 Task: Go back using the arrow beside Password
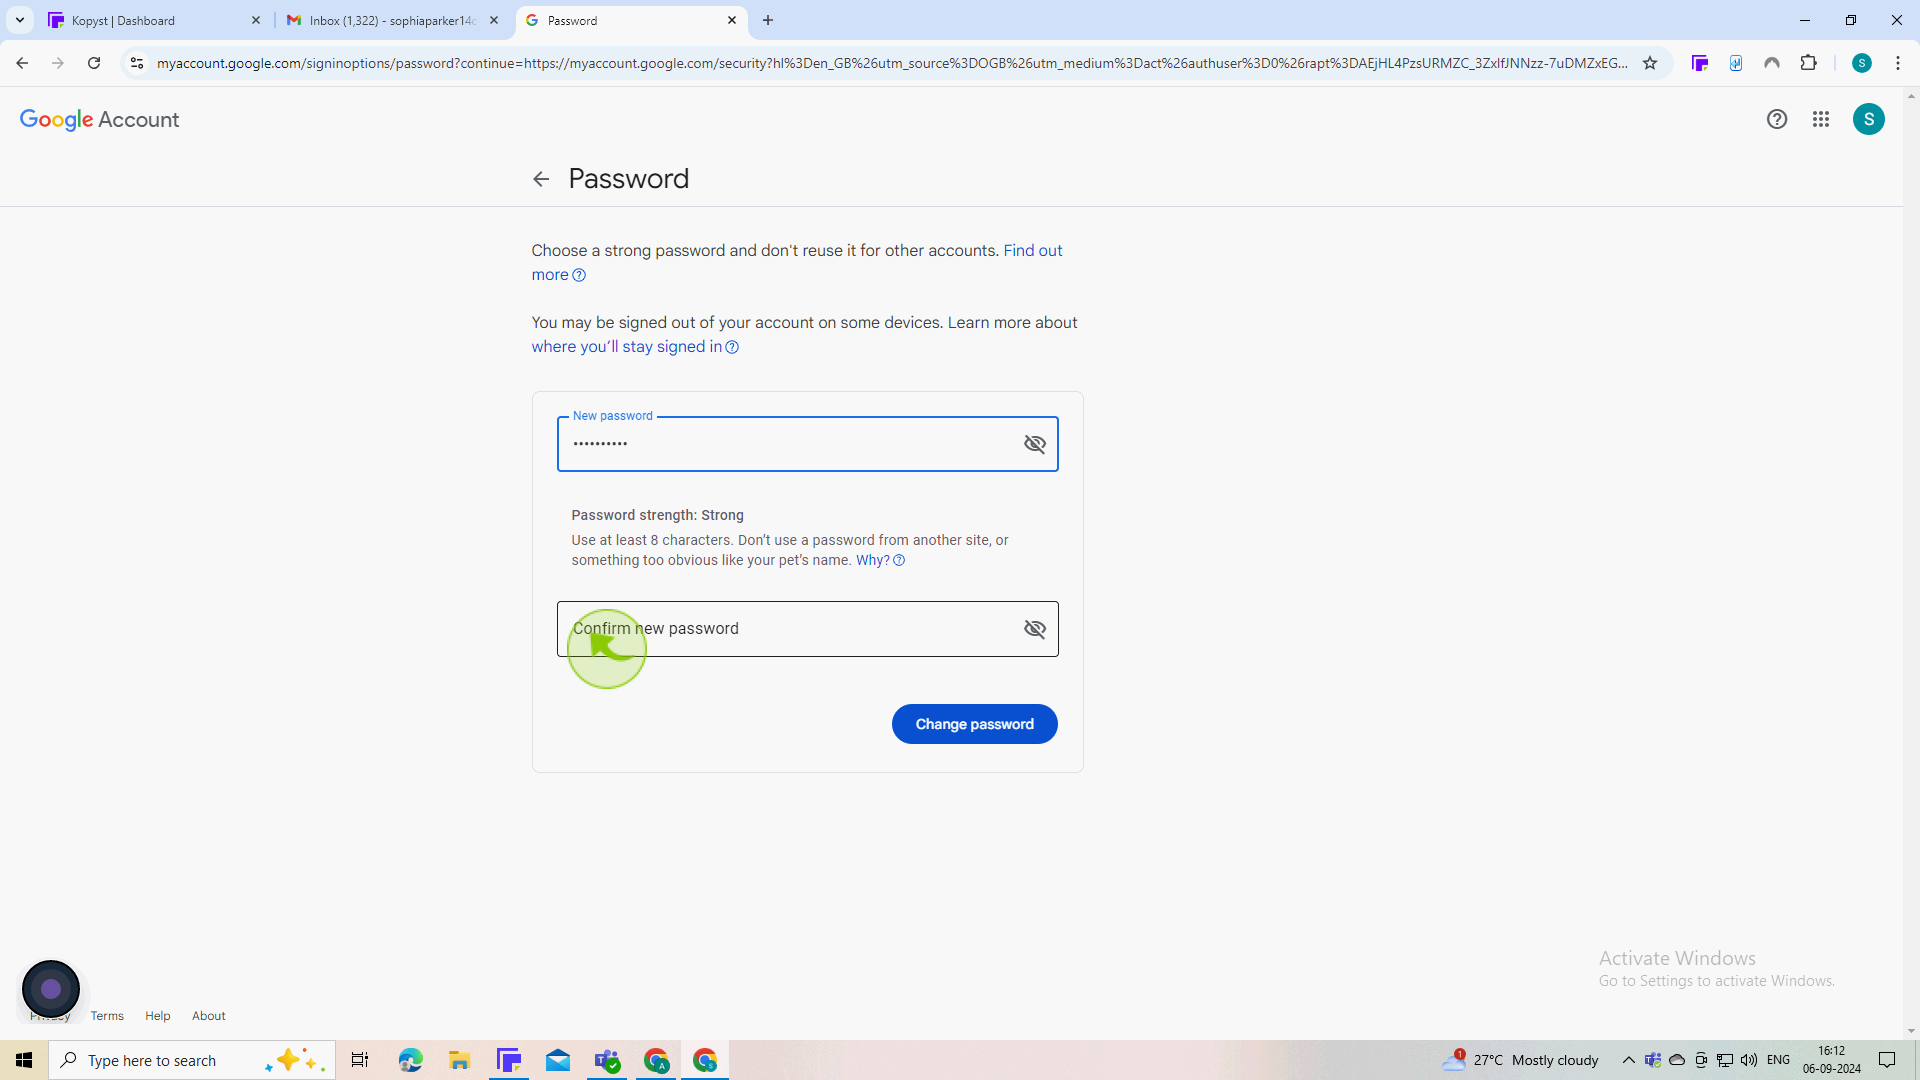pyautogui.click(x=541, y=179)
